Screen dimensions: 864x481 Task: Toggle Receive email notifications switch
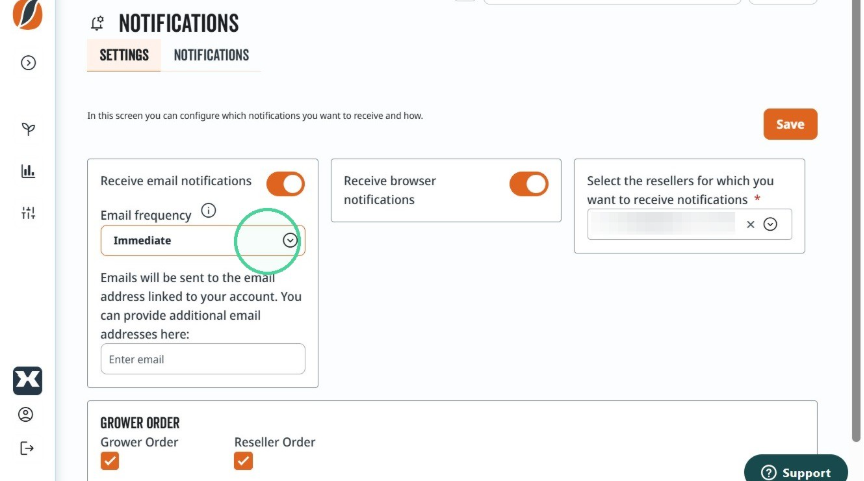click(285, 184)
